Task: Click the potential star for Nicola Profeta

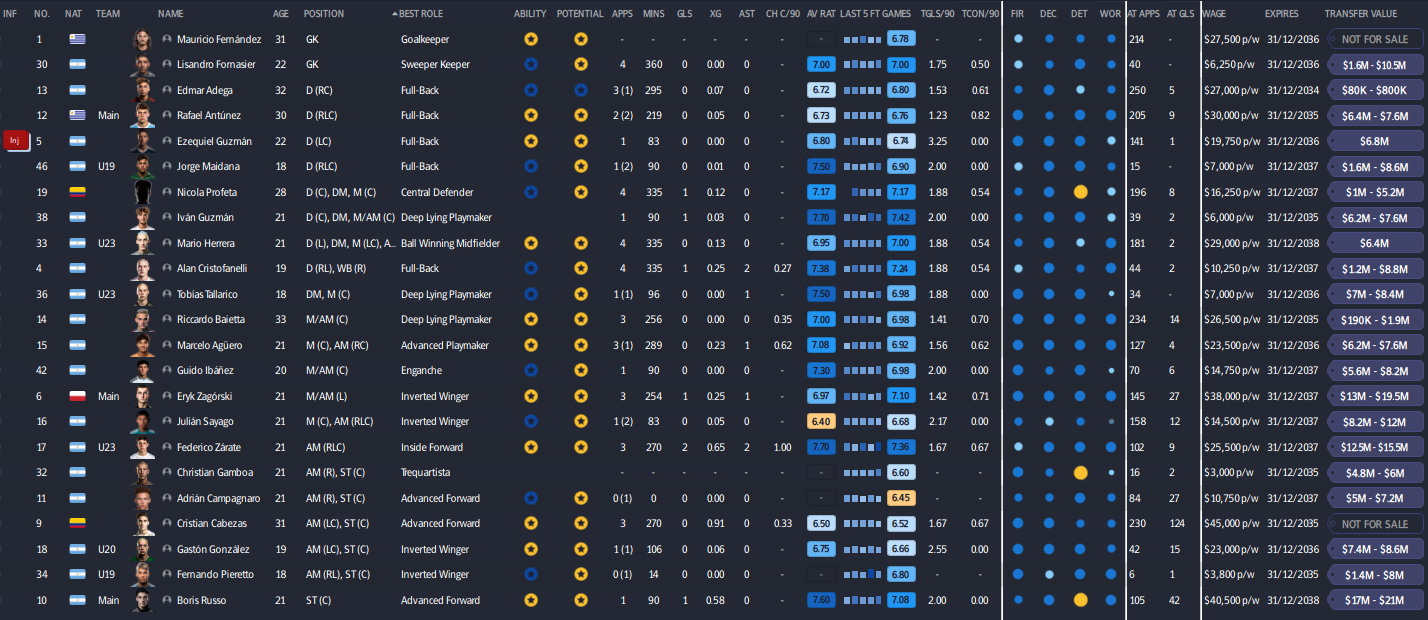Action: pyautogui.click(x=581, y=192)
